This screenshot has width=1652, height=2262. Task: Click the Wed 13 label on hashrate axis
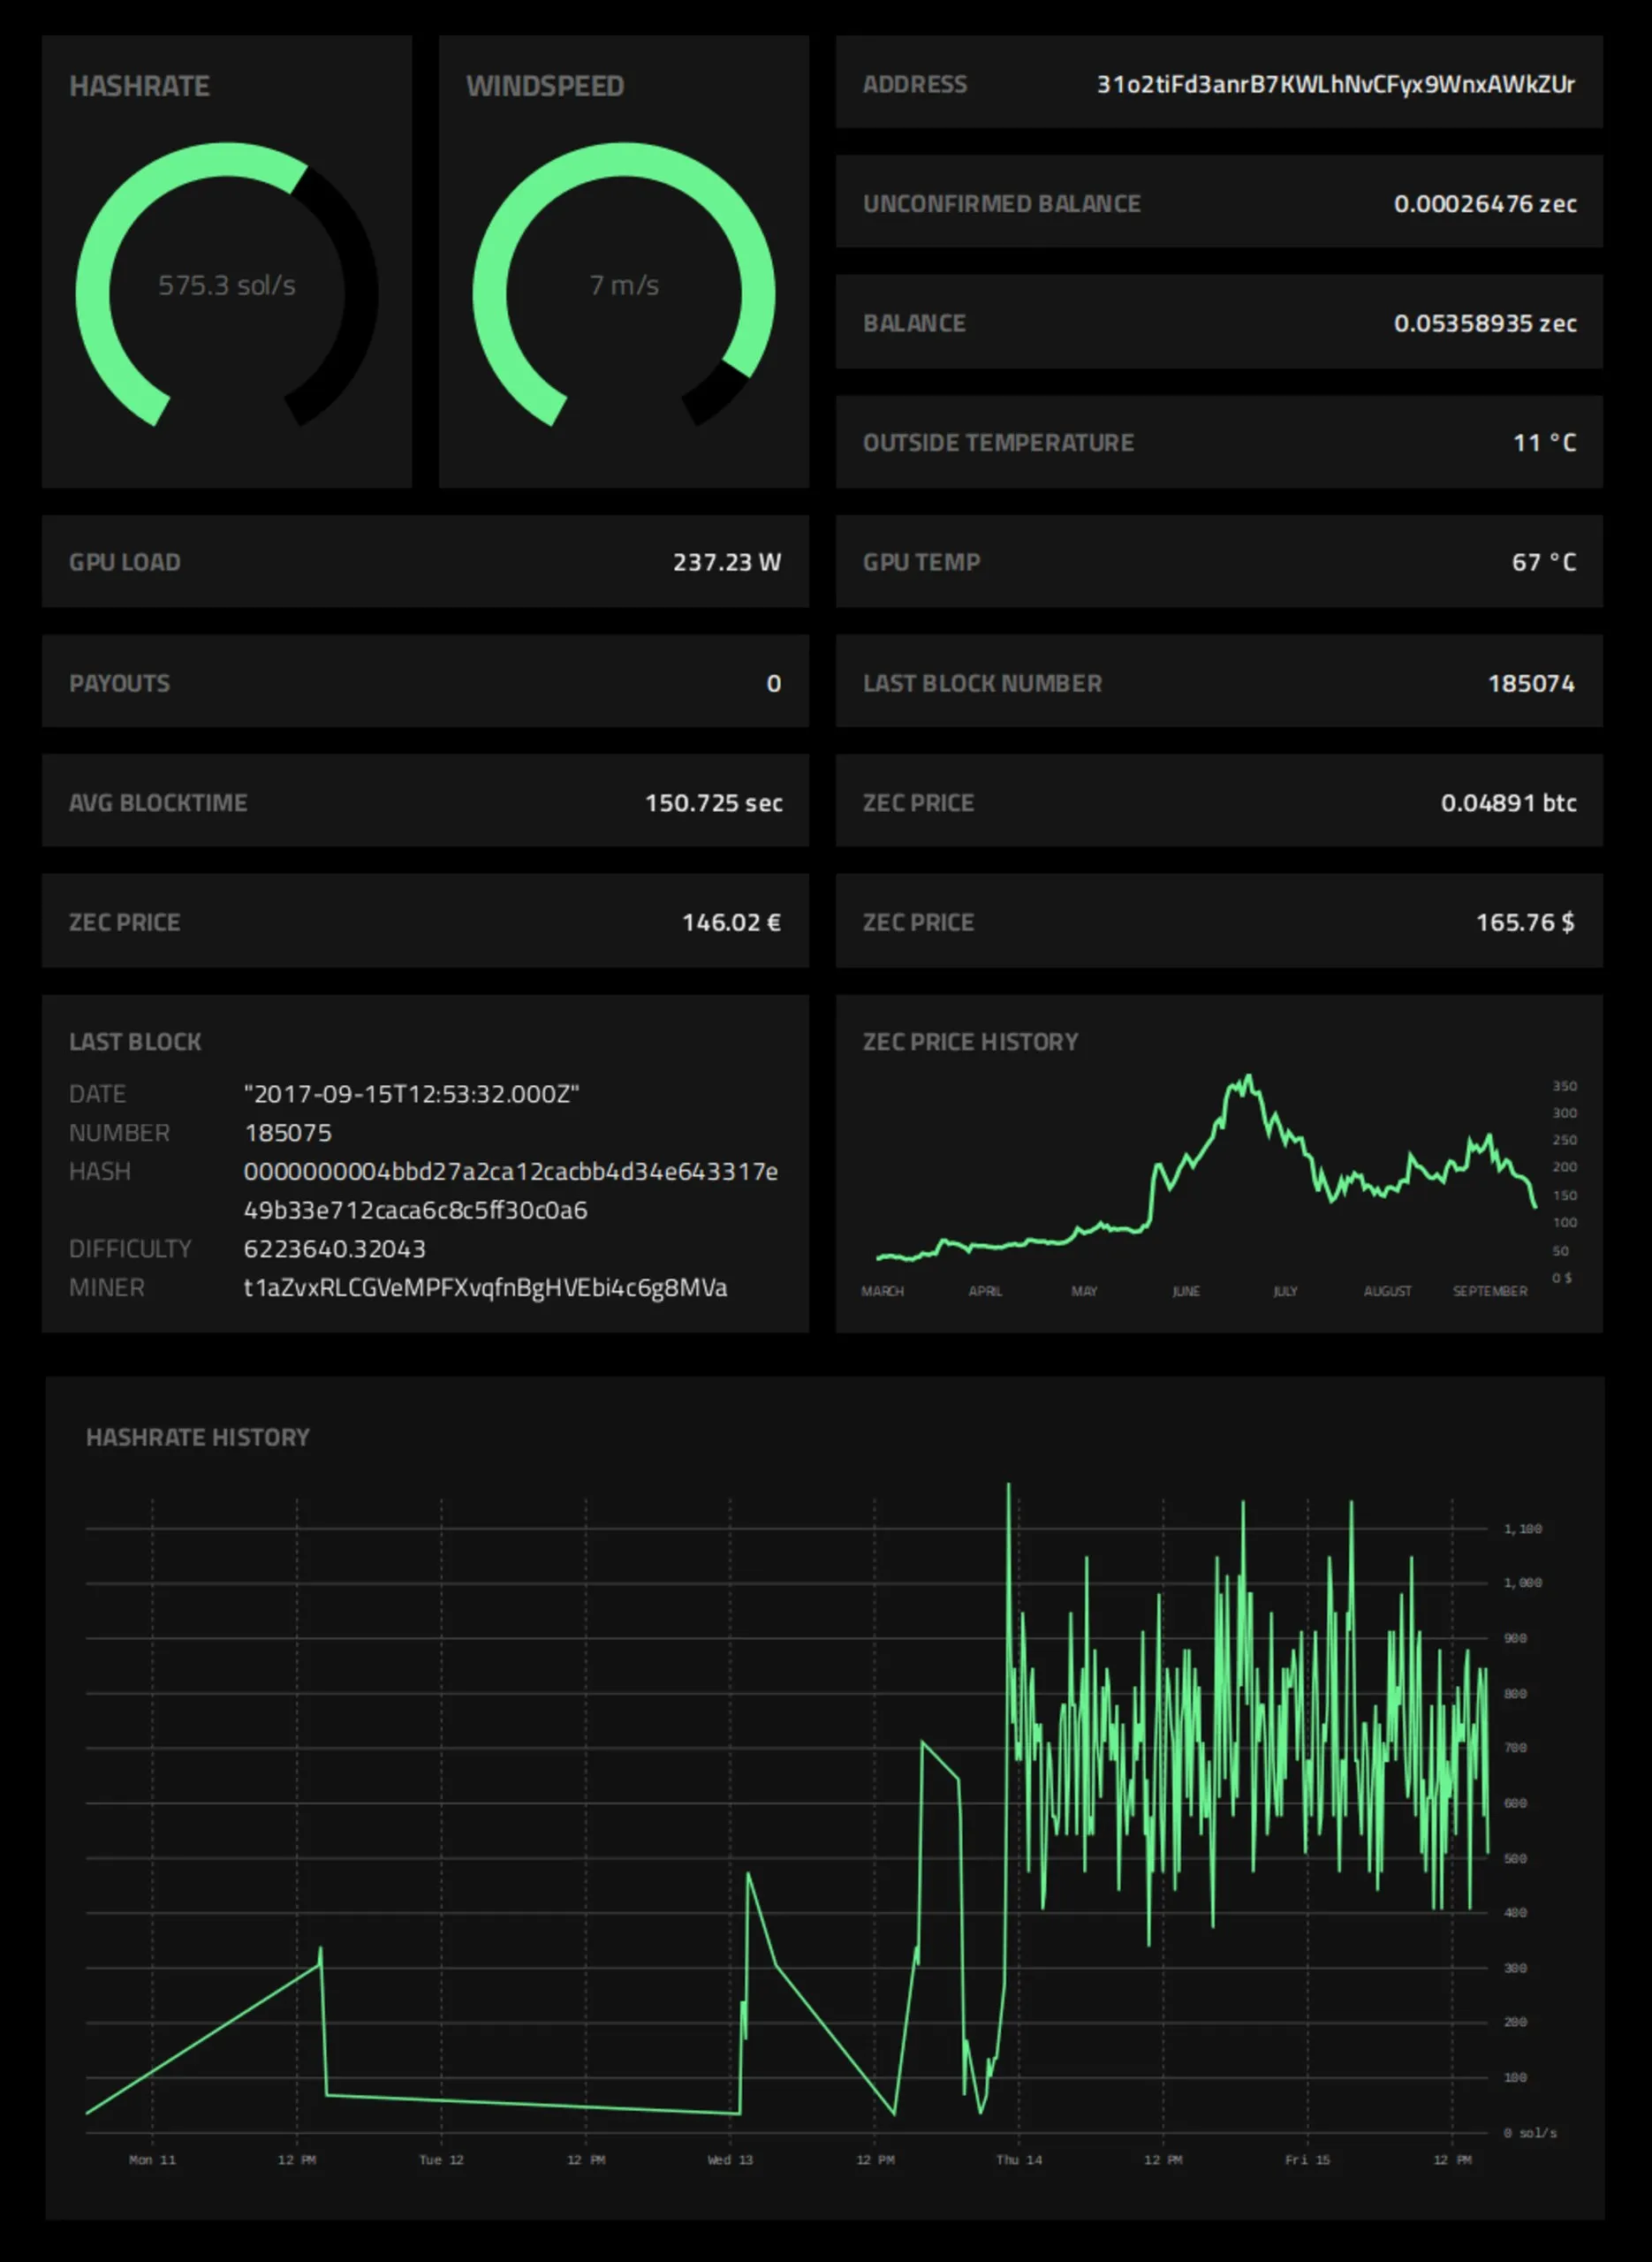click(730, 2160)
